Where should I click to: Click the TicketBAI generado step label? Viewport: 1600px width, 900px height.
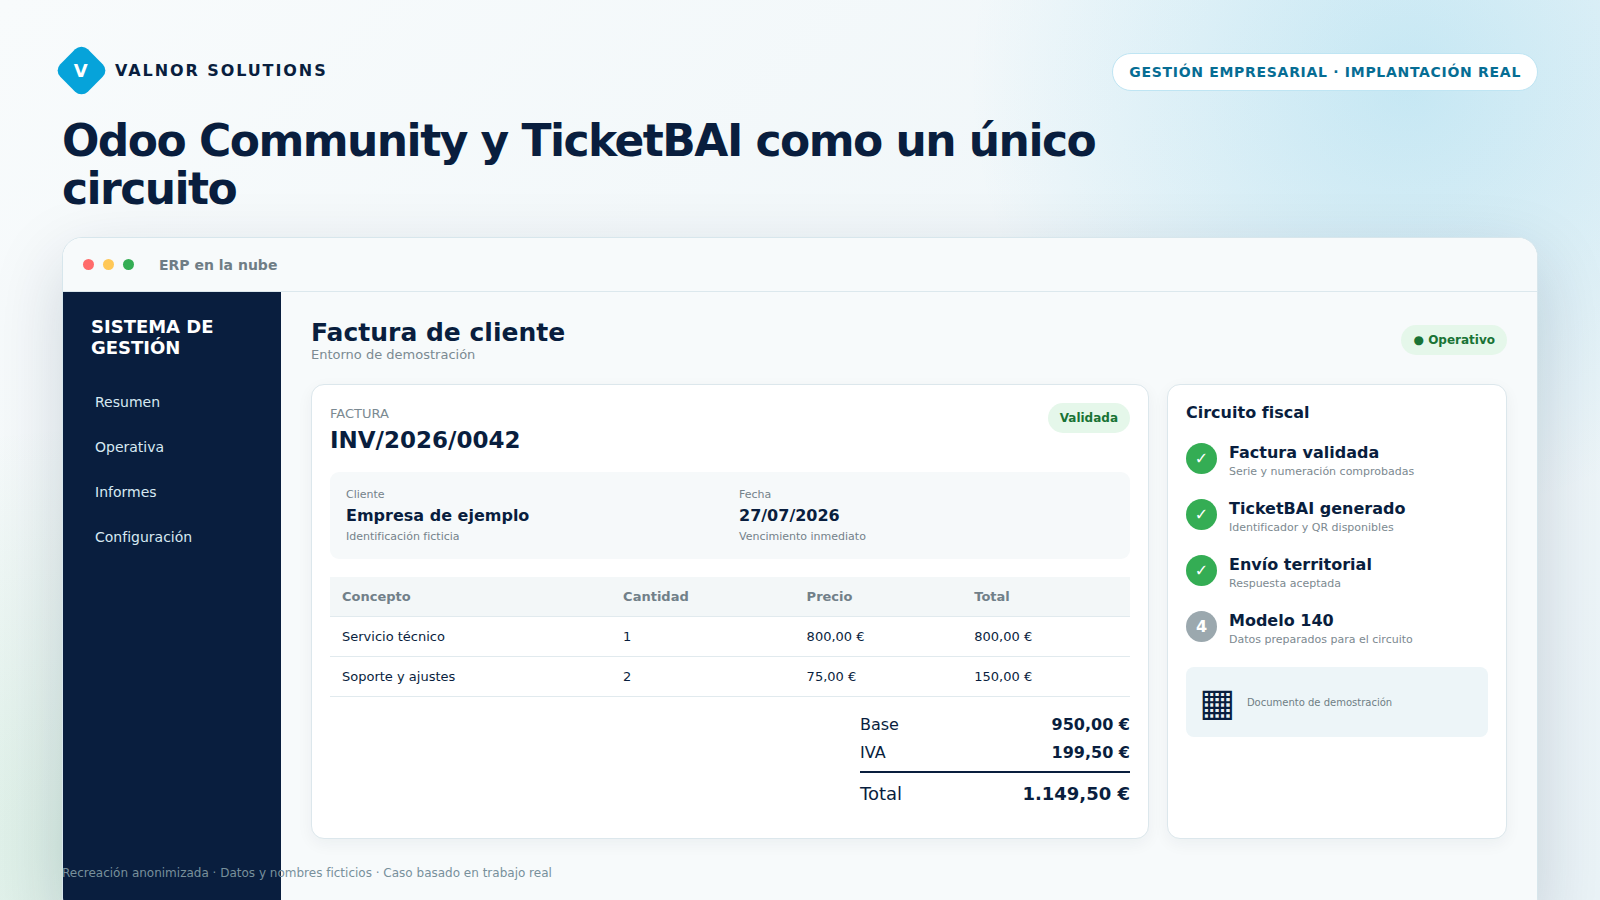click(1317, 508)
